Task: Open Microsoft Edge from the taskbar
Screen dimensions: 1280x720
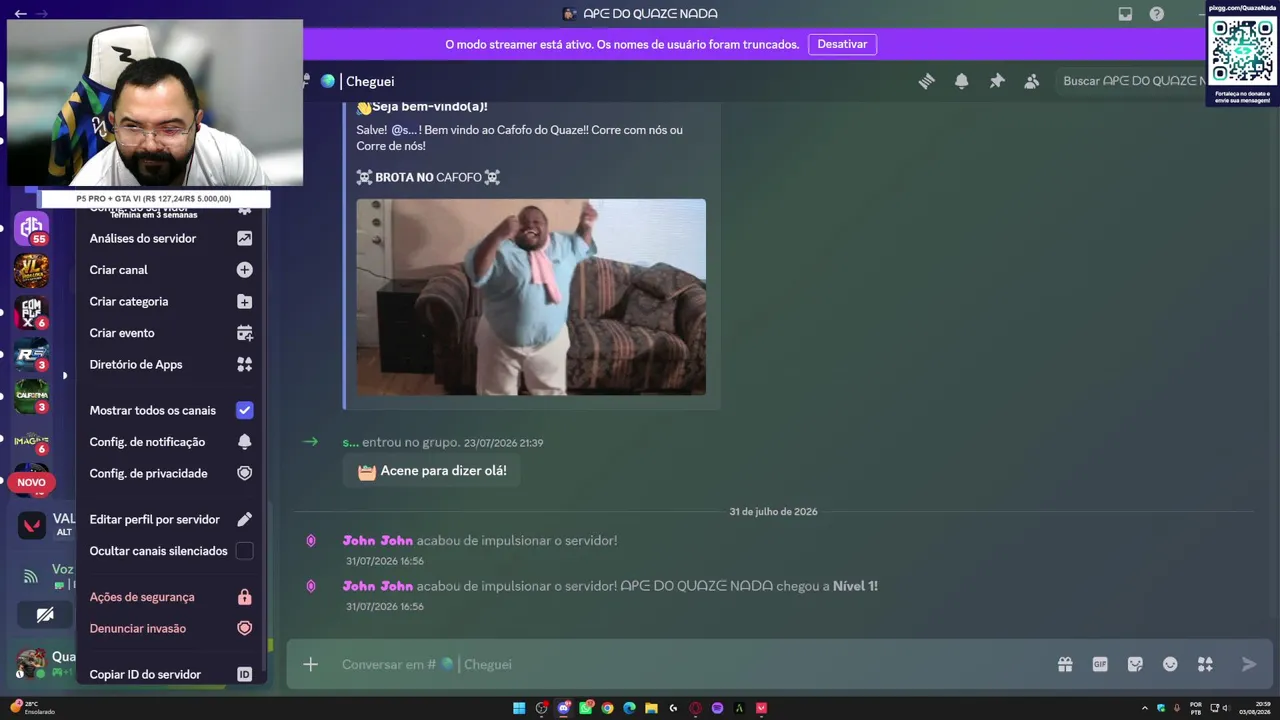Action: point(629,708)
